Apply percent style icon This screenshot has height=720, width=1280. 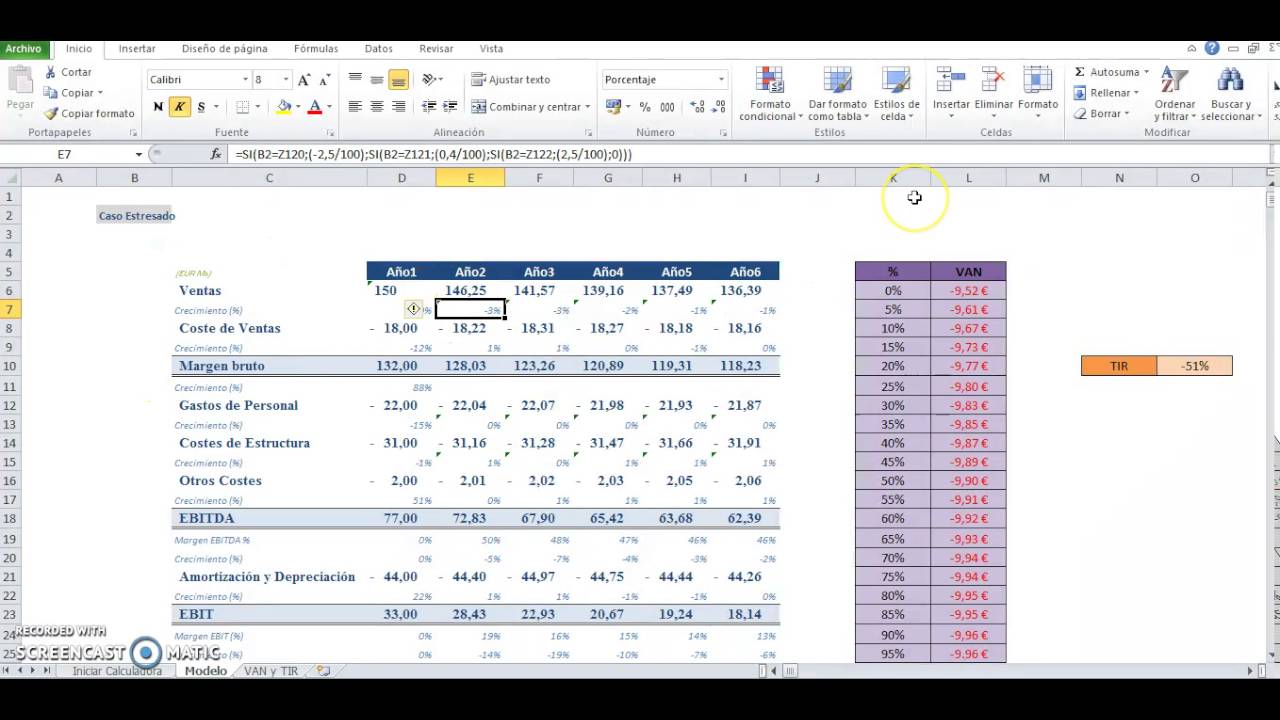pyautogui.click(x=645, y=107)
